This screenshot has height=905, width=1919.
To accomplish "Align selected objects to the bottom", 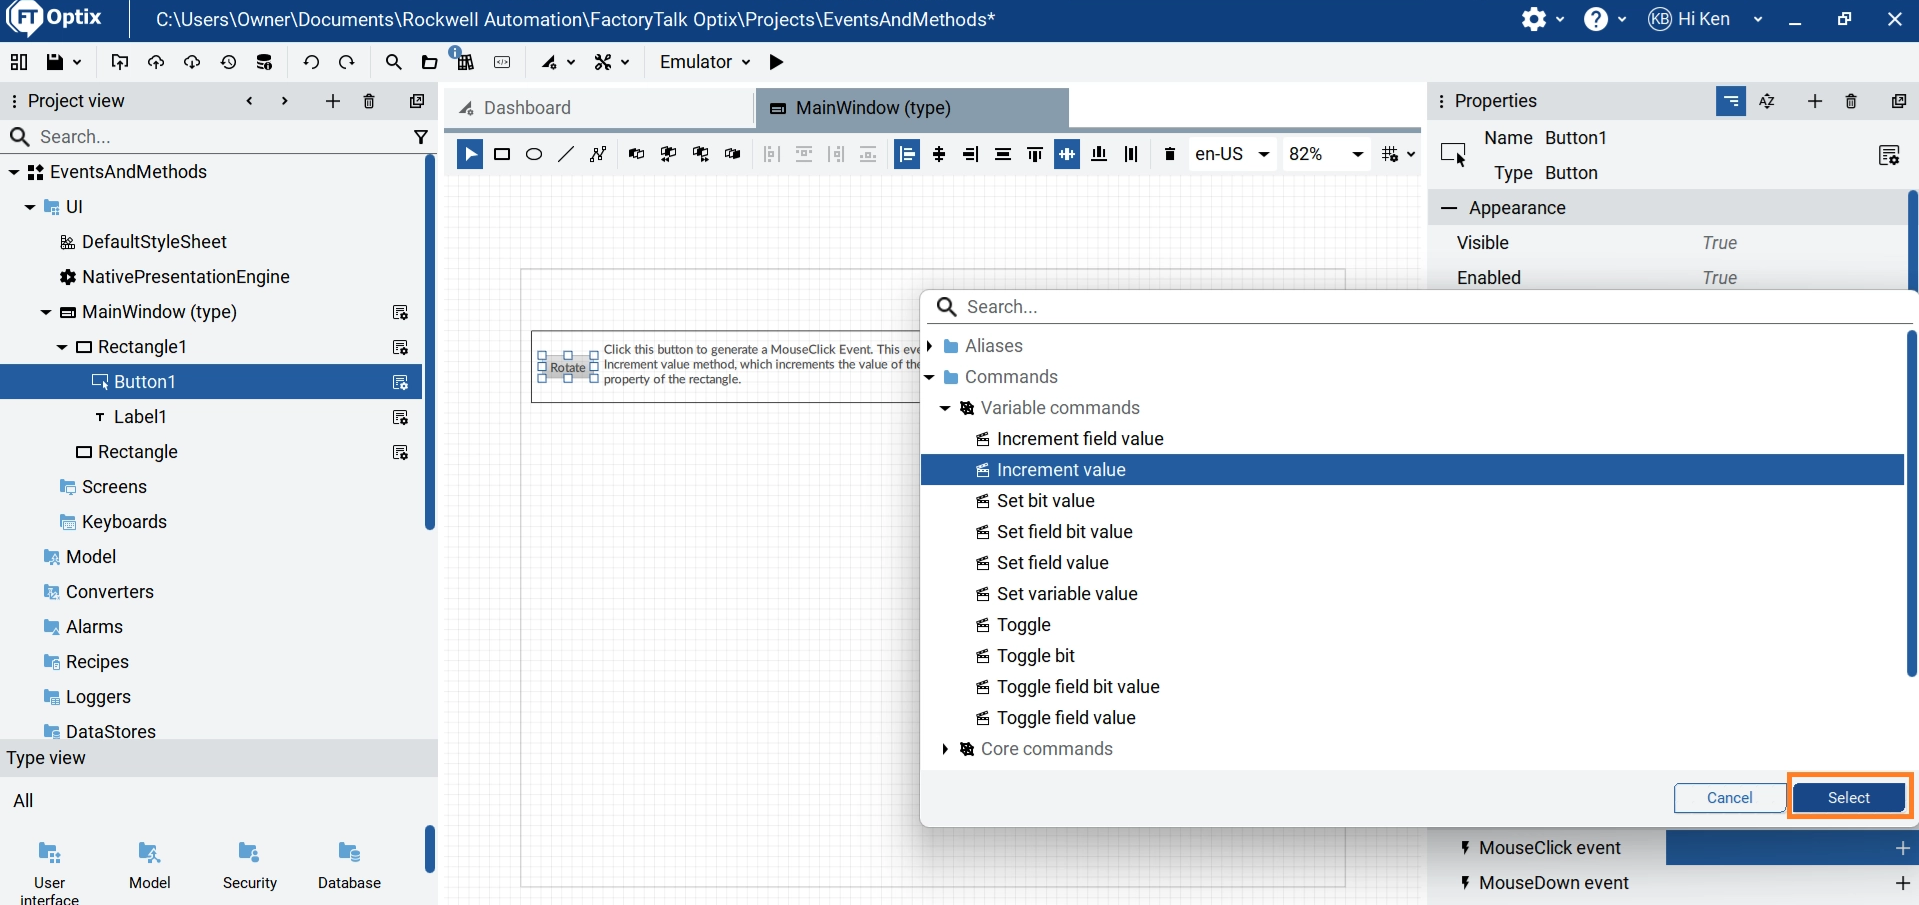I will tap(1099, 154).
